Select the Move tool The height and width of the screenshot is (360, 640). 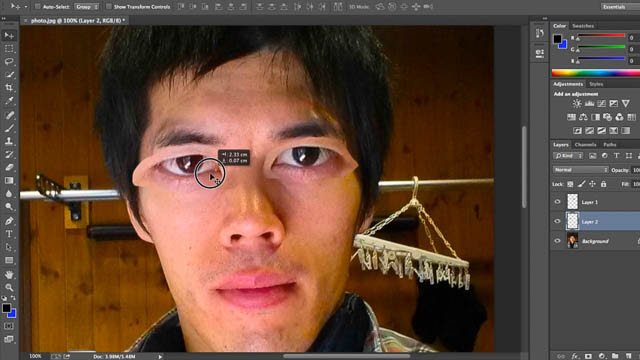tap(9, 36)
